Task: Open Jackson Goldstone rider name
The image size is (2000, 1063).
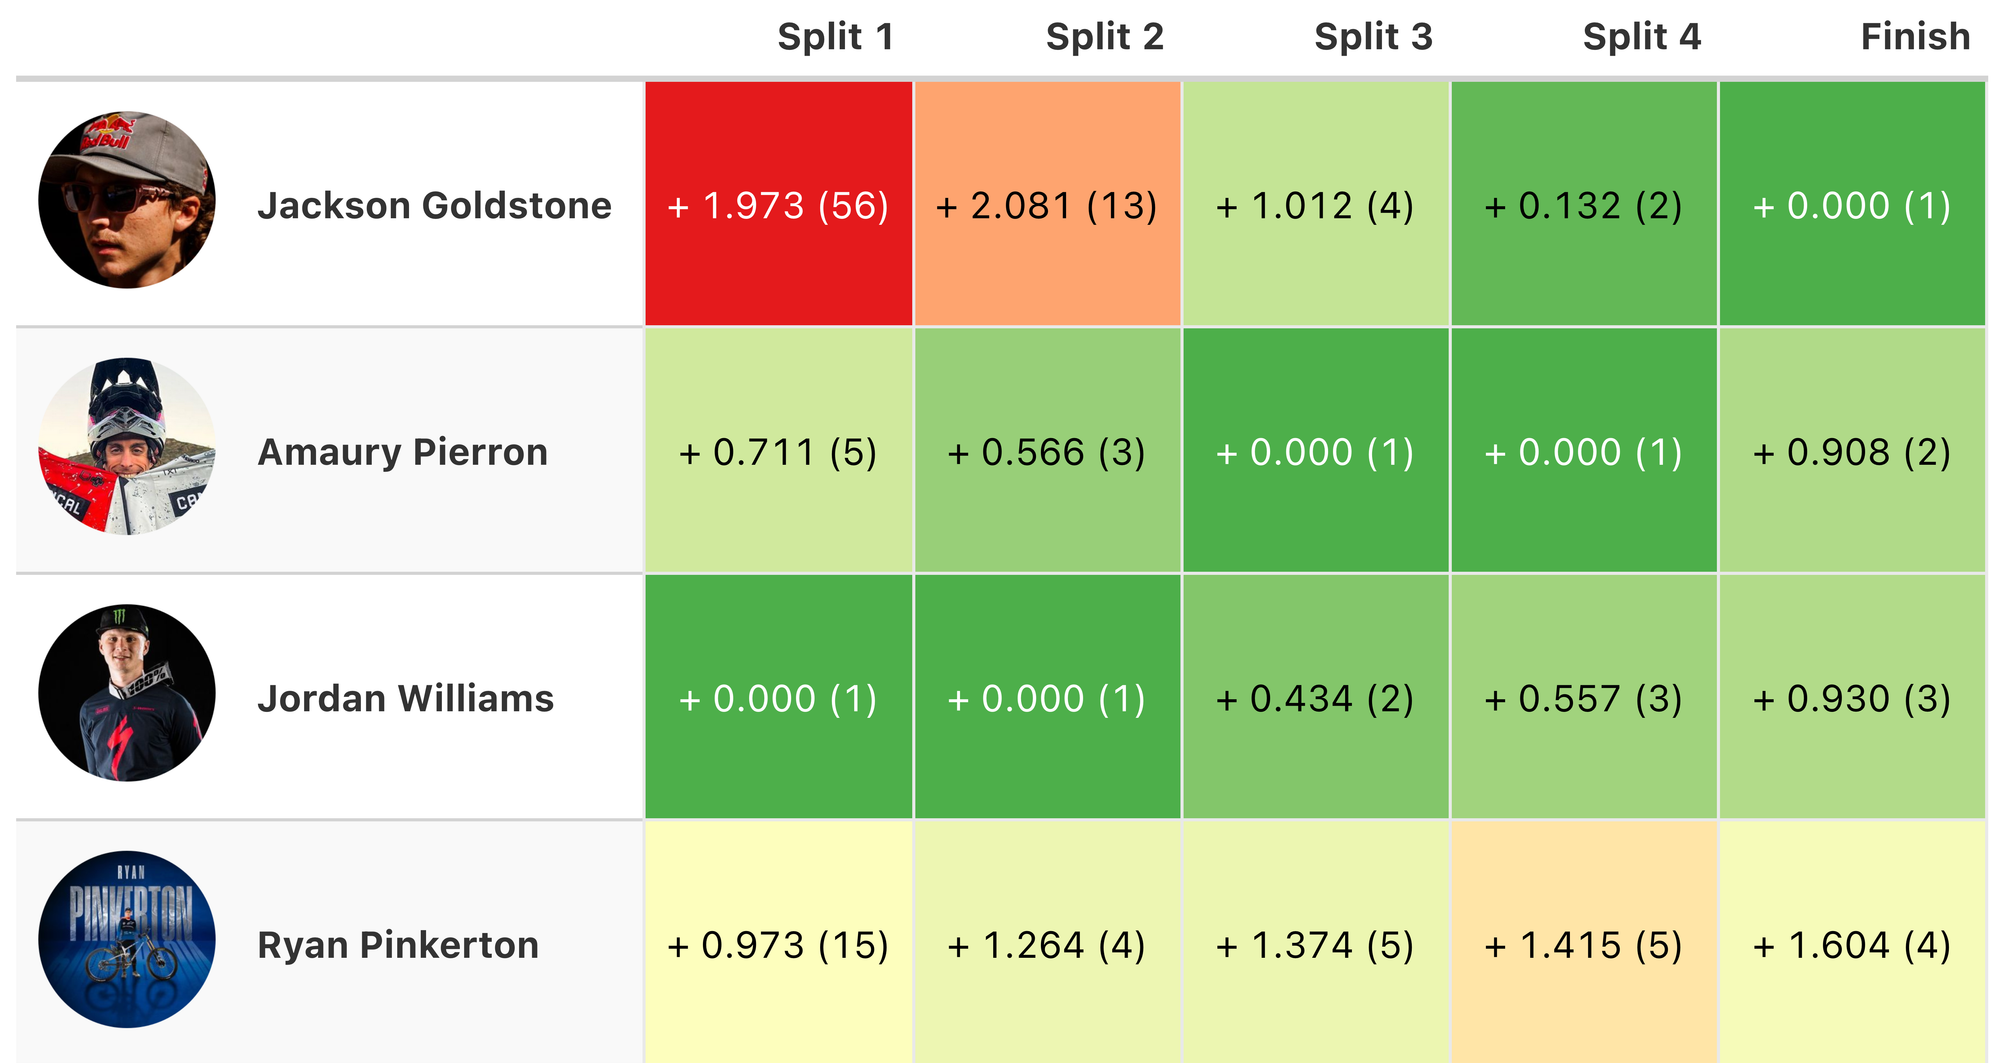Action: click(434, 206)
